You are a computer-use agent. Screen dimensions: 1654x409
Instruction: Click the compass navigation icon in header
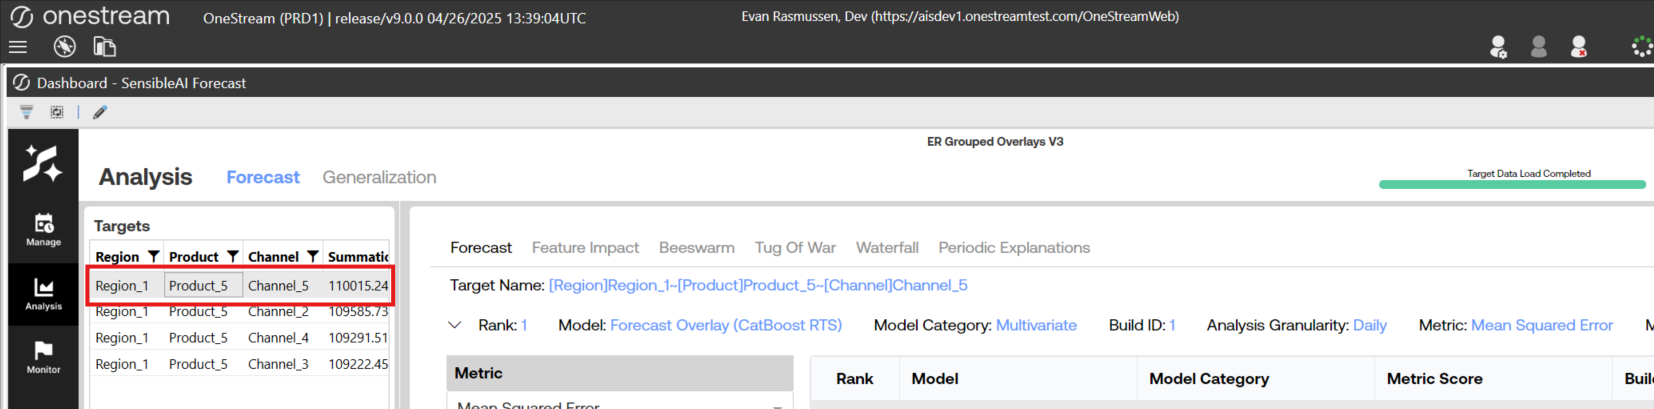pos(64,47)
